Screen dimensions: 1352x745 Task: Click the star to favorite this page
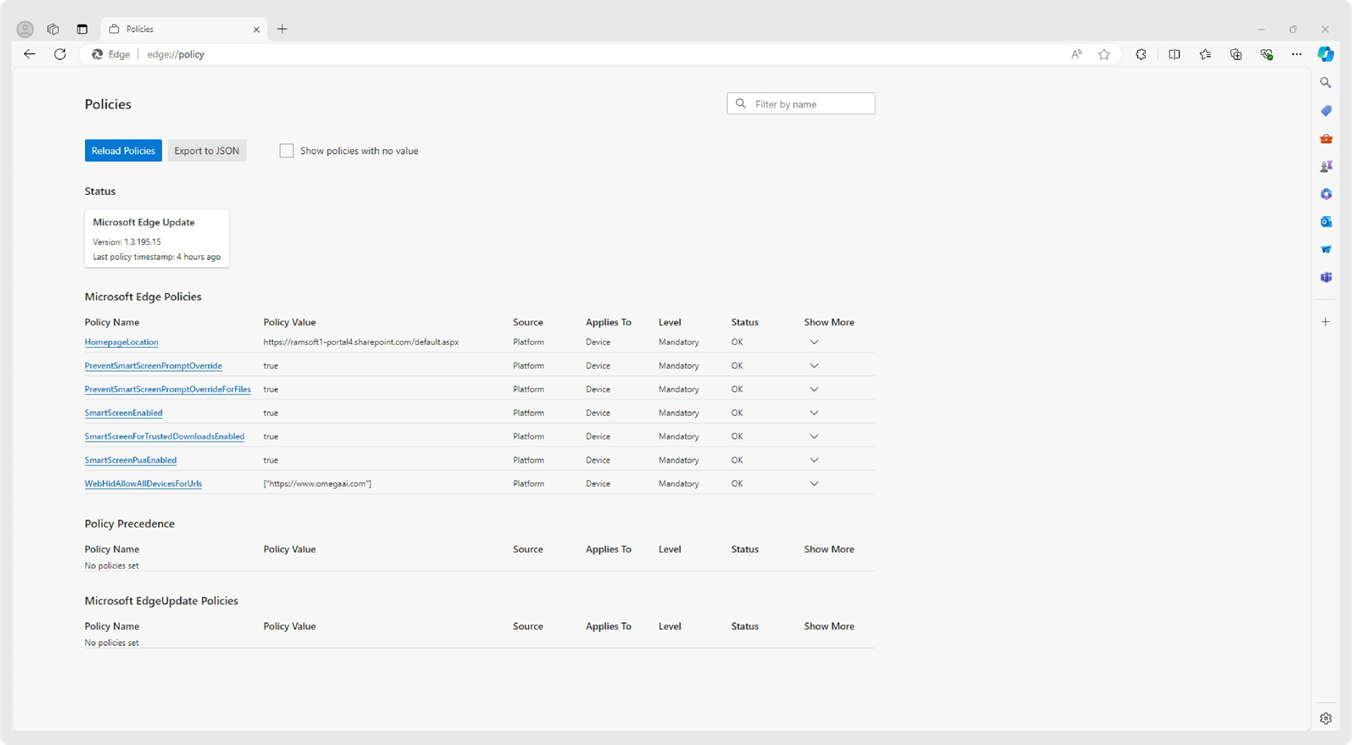[x=1104, y=54]
